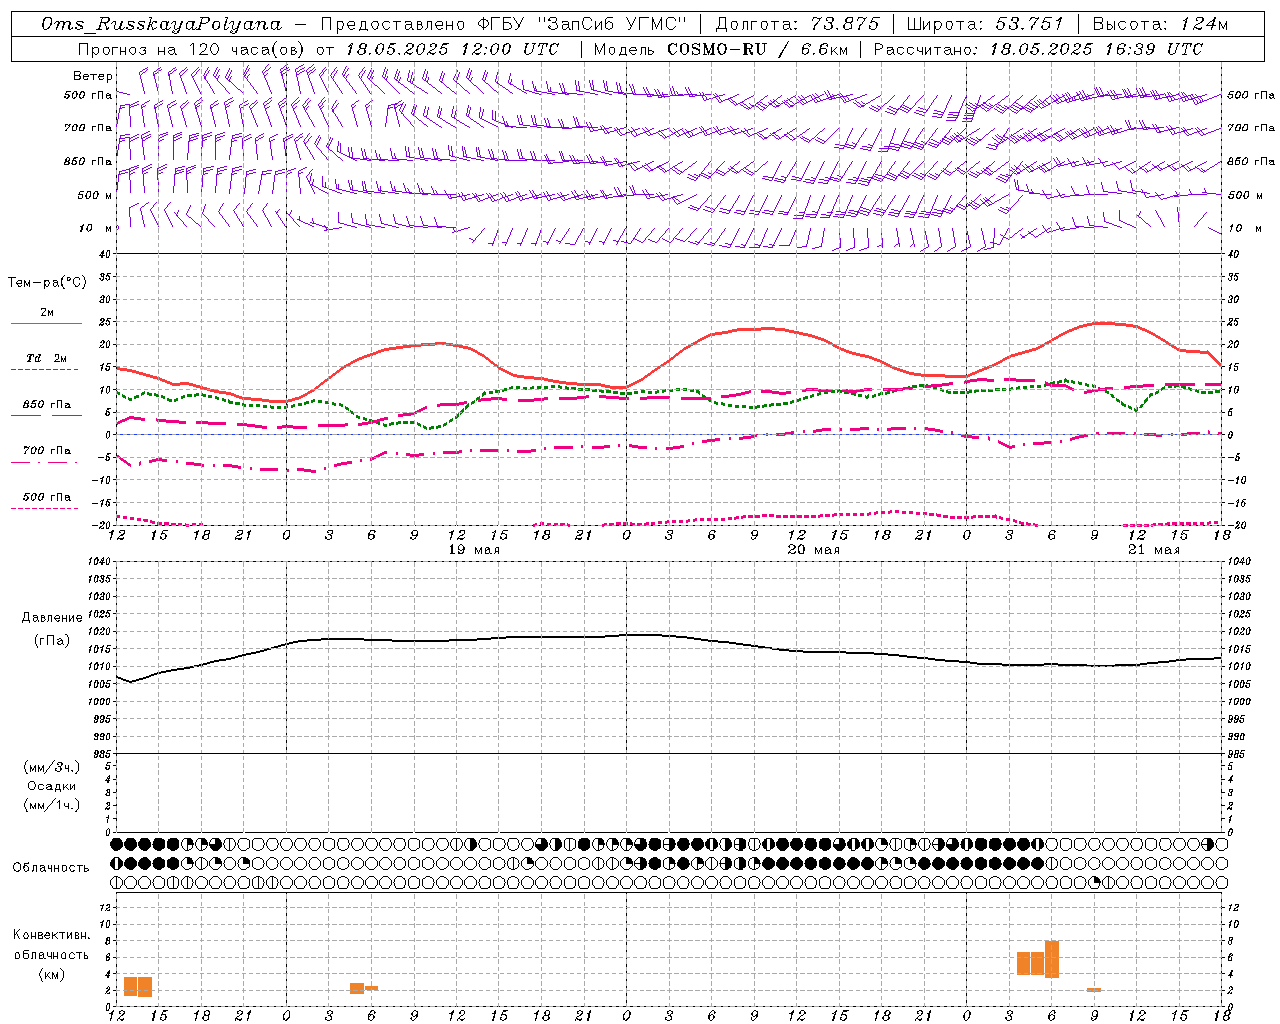
Task: Click the black pressure curve
Action: pos(670,636)
